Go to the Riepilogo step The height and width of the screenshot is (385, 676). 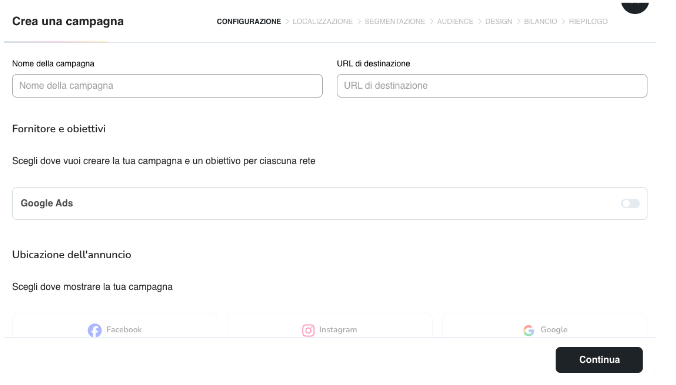[x=588, y=22]
